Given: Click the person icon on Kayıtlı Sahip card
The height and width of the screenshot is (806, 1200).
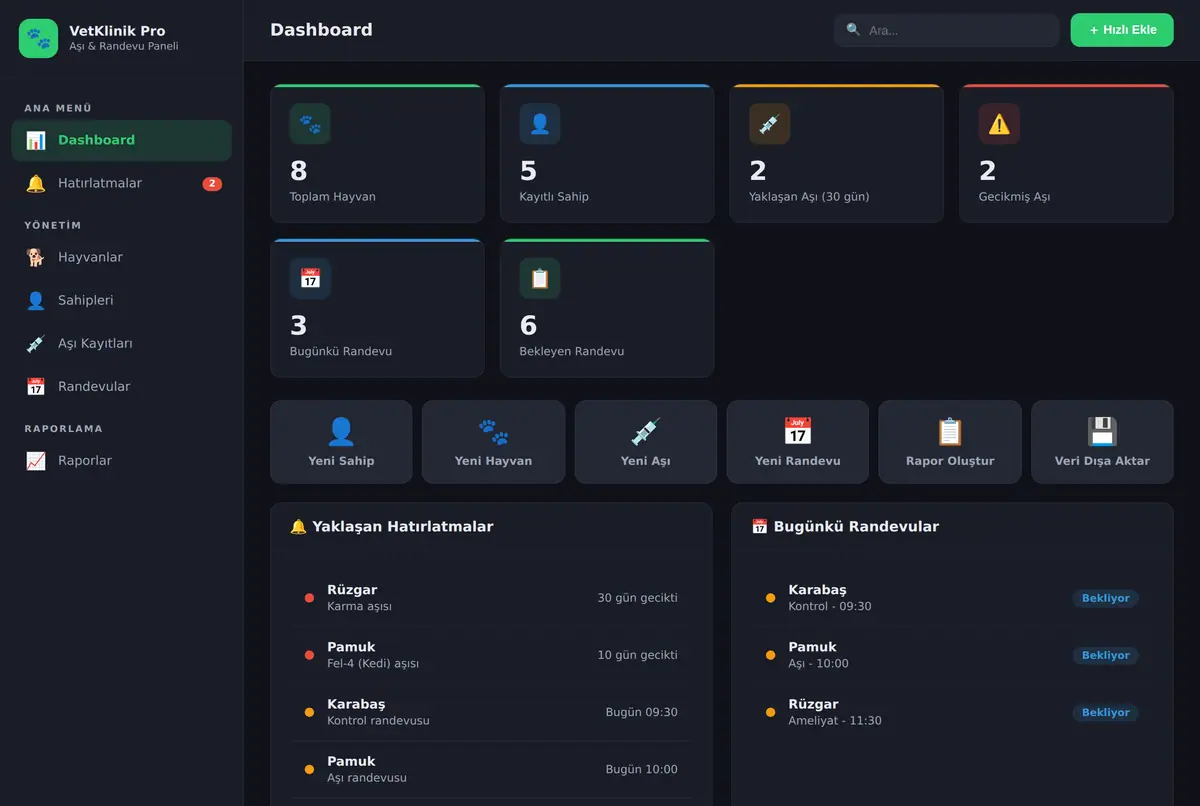Looking at the screenshot, I should 540,124.
